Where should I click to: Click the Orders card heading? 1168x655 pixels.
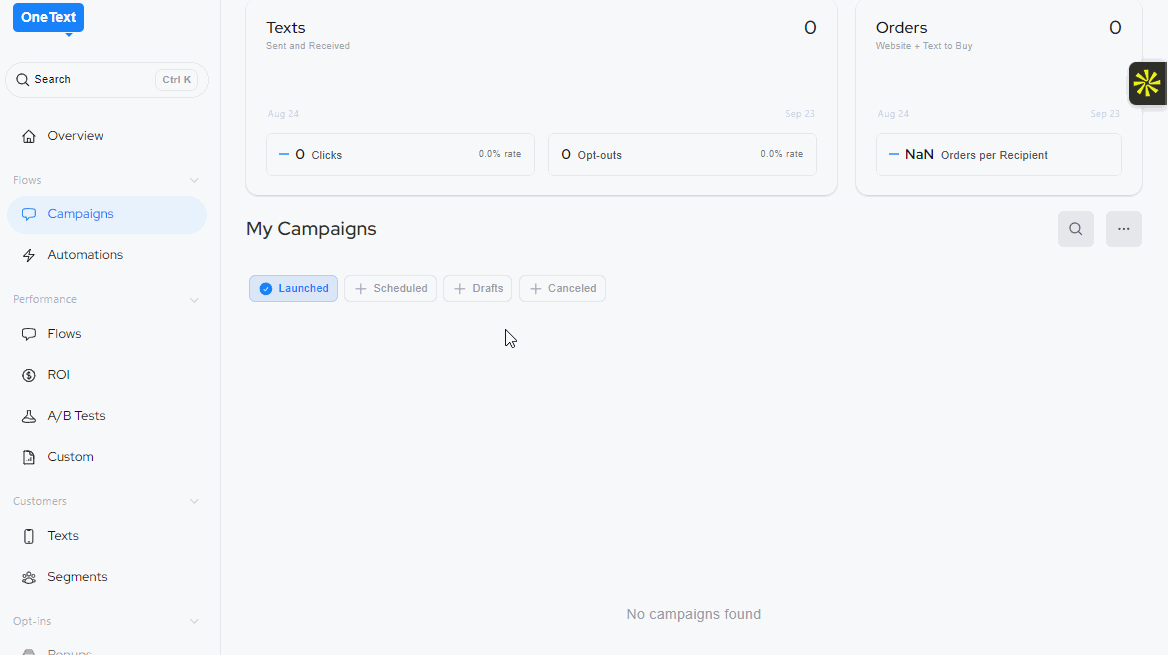tap(901, 28)
